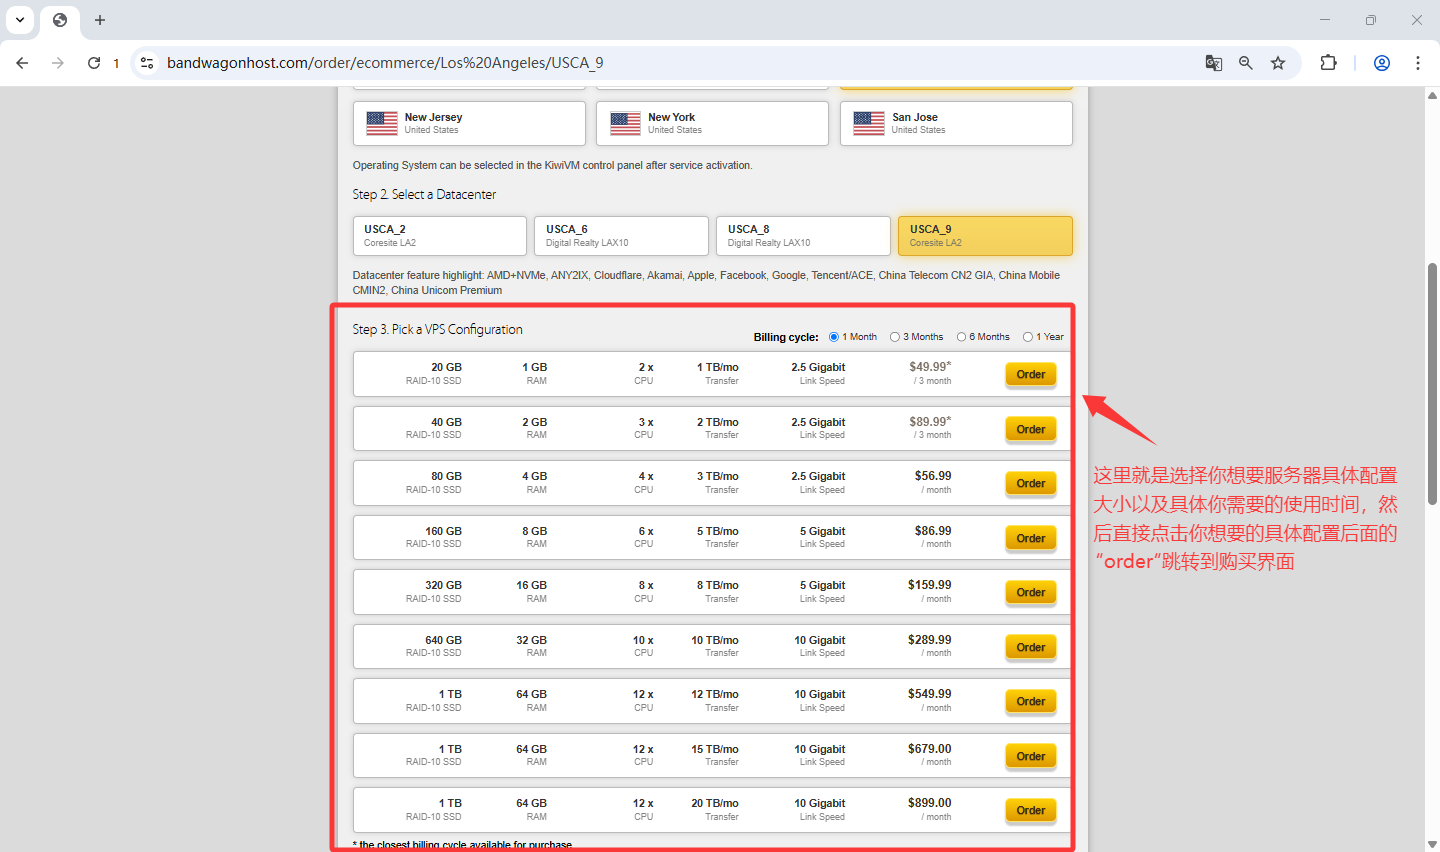Order the 320 GB $159.99 plan

coord(1030,593)
